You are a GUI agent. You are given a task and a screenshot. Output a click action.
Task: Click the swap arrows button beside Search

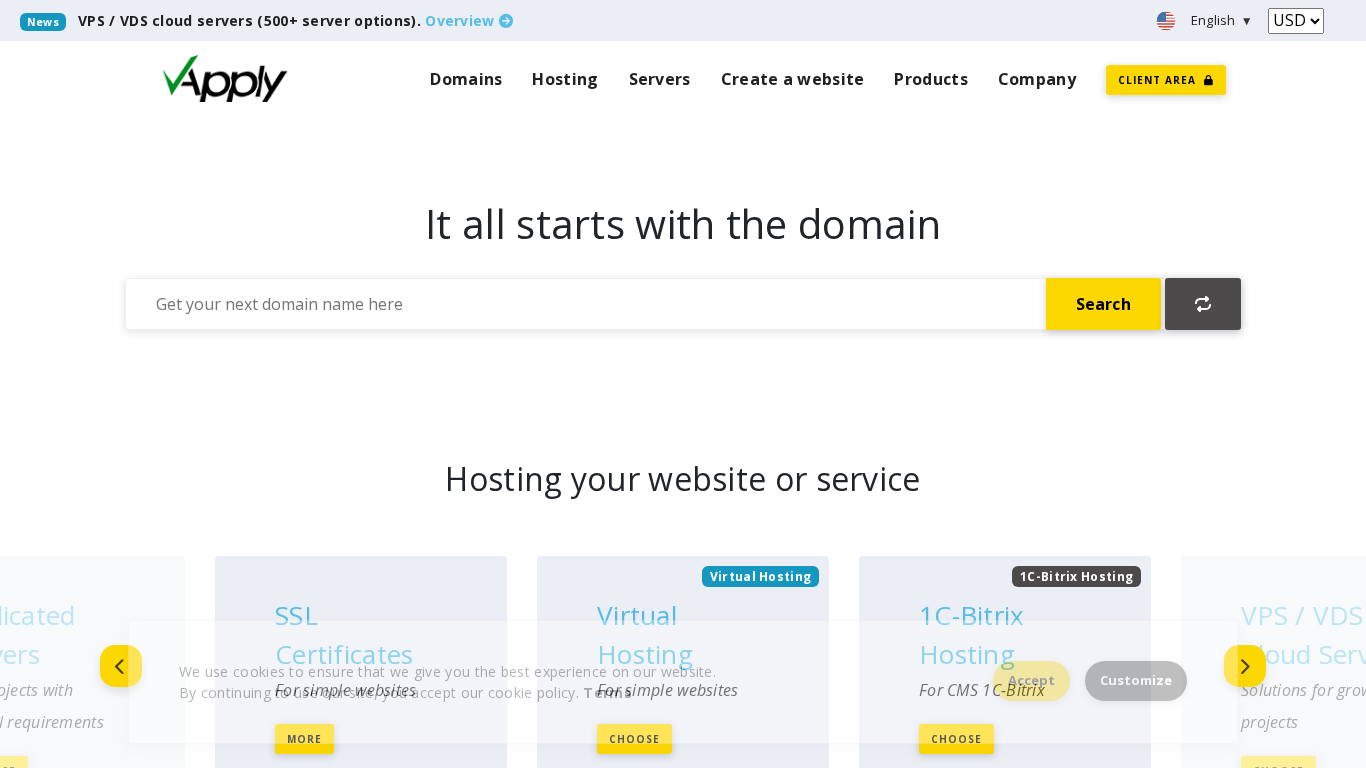(1203, 304)
